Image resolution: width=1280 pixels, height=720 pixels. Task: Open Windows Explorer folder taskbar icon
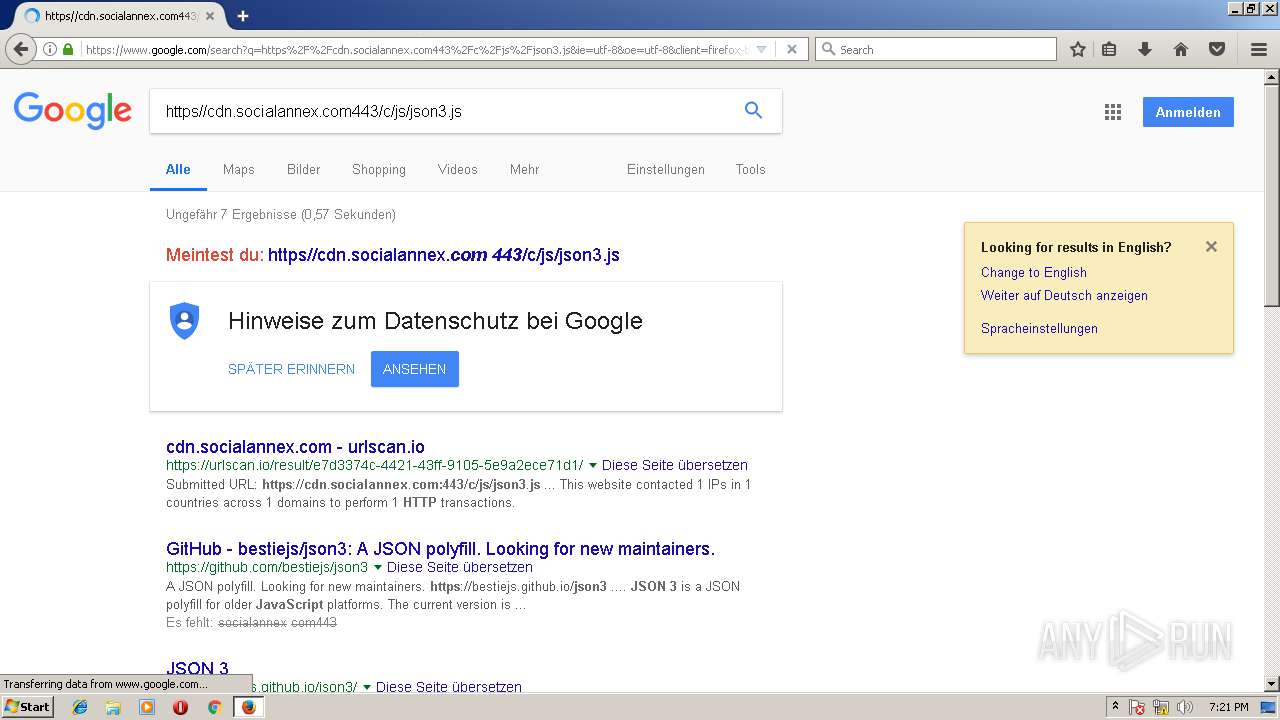pyautogui.click(x=113, y=707)
